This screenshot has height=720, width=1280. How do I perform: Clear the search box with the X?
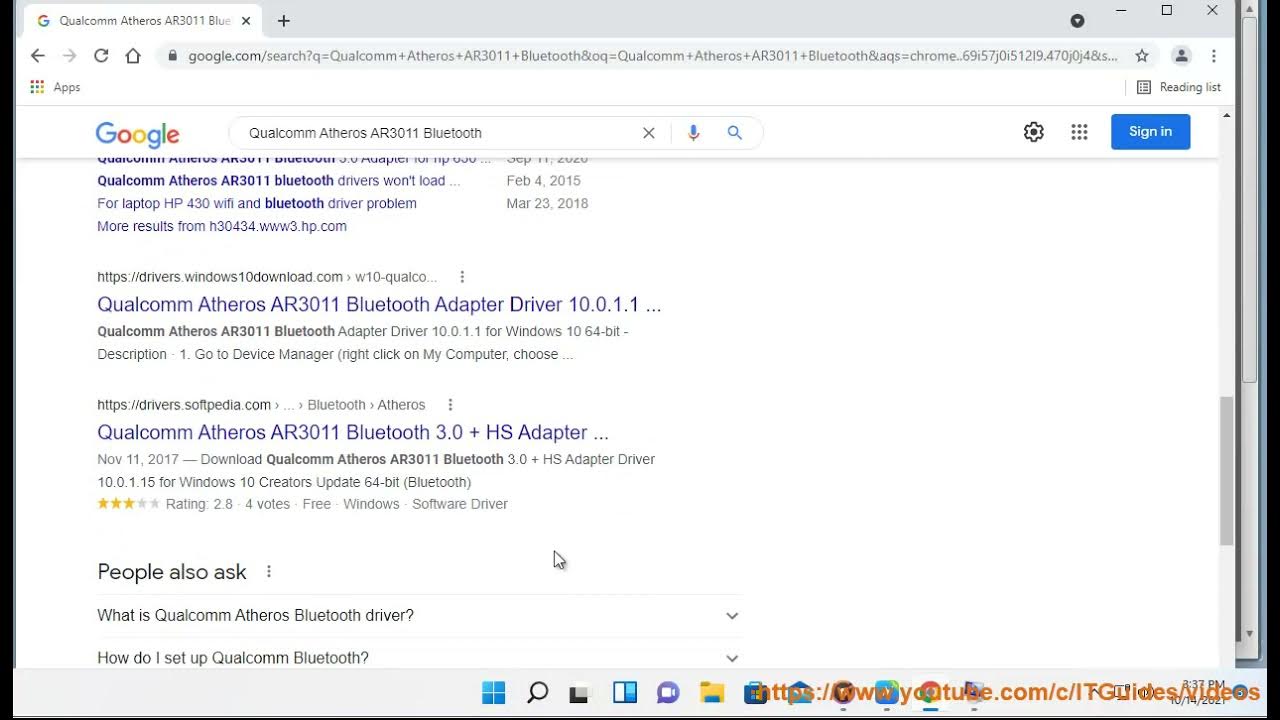pyautogui.click(x=649, y=133)
